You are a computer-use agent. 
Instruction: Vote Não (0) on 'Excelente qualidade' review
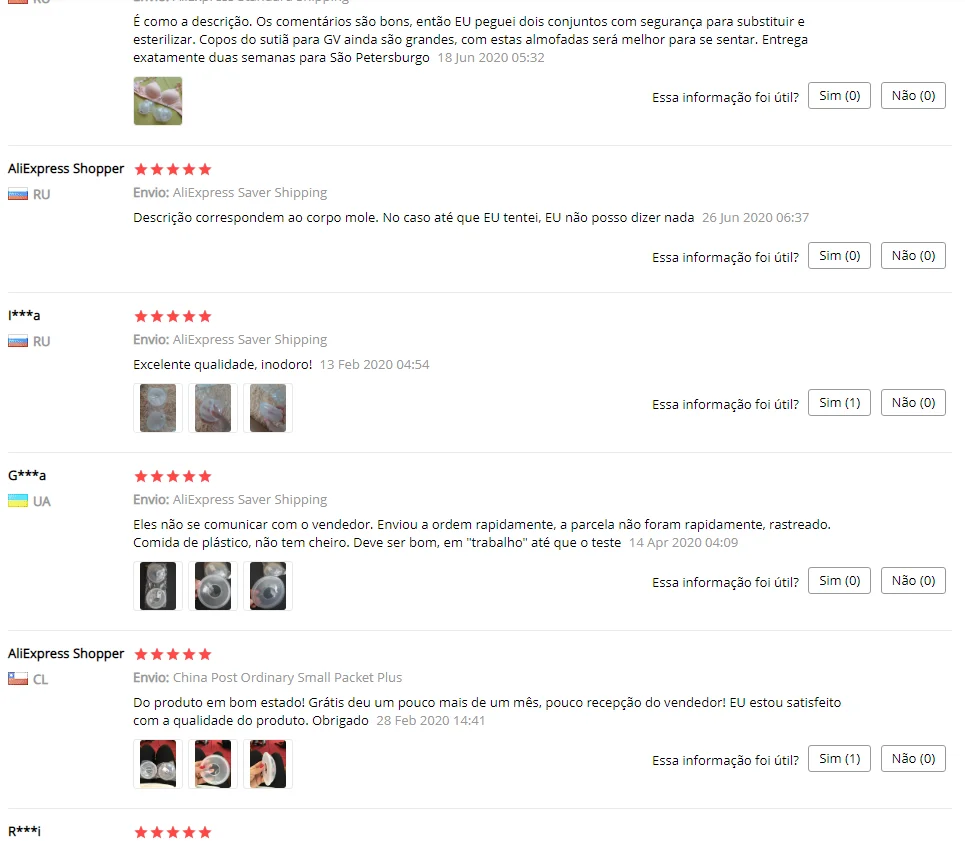pyautogui.click(x=913, y=402)
